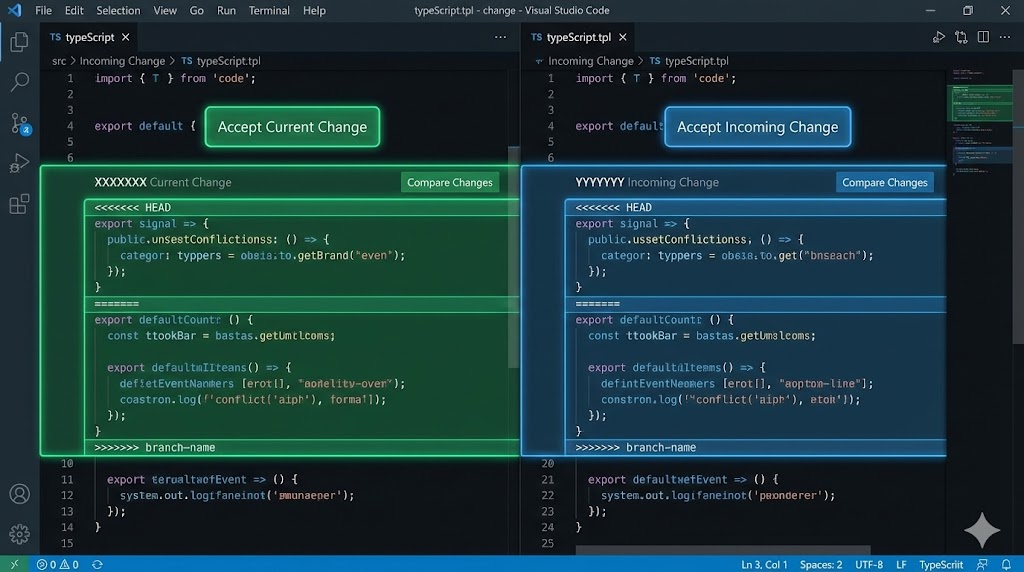Switch to the left typeScript tab
This screenshot has height=572, width=1024.
(90, 37)
